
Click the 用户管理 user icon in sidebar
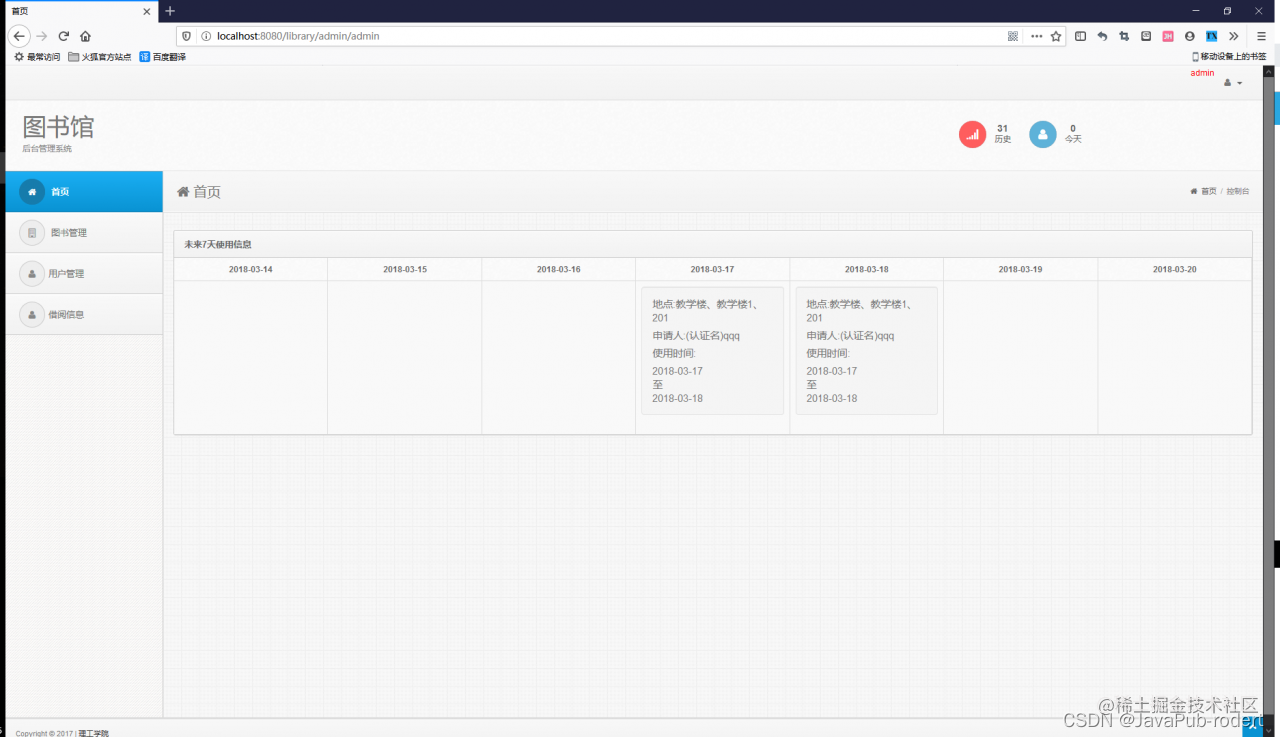pos(32,273)
